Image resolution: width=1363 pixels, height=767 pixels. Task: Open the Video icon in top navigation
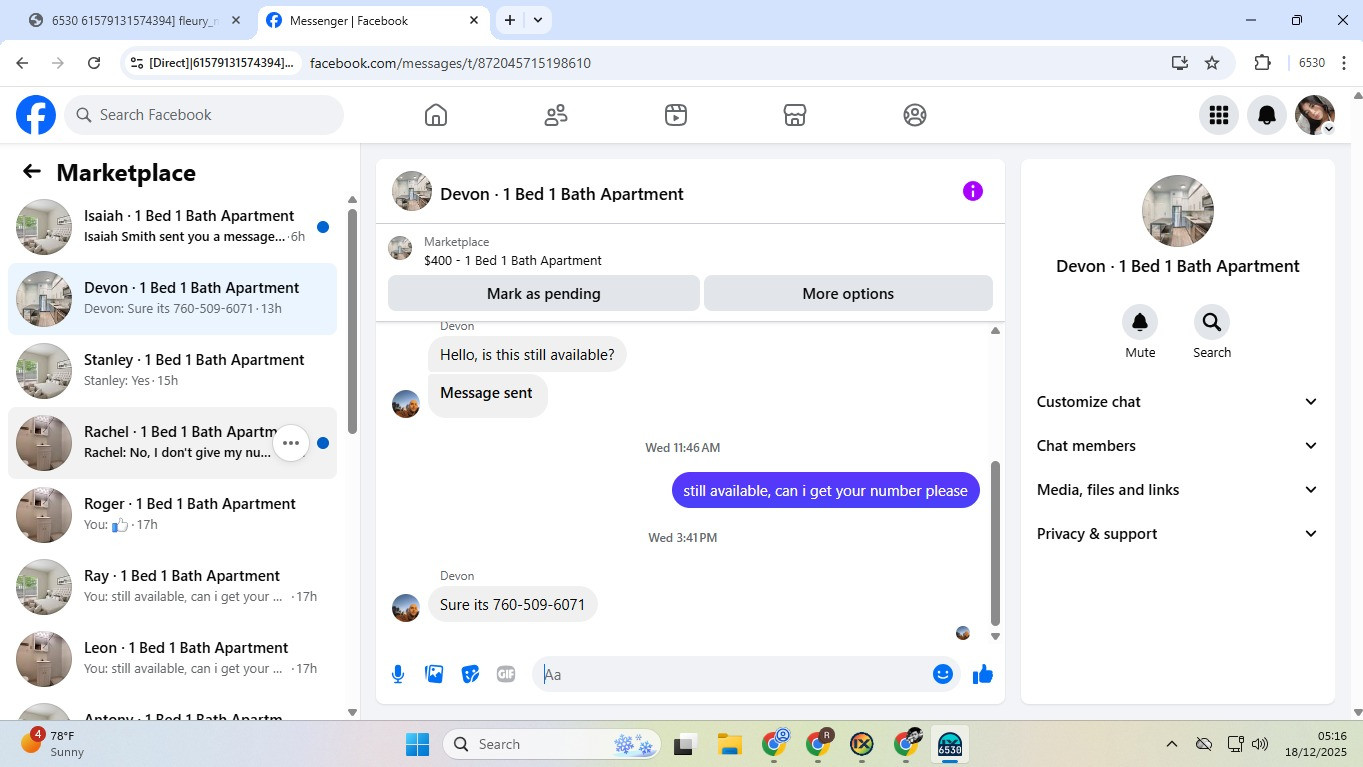click(676, 115)
